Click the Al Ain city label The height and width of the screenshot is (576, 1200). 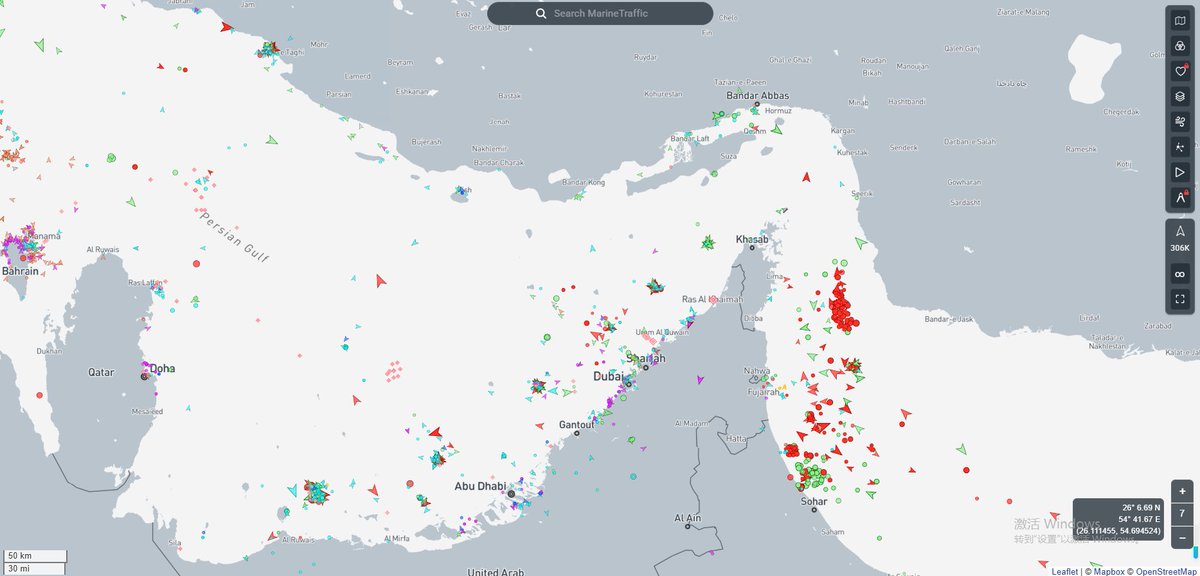point(688,517)
